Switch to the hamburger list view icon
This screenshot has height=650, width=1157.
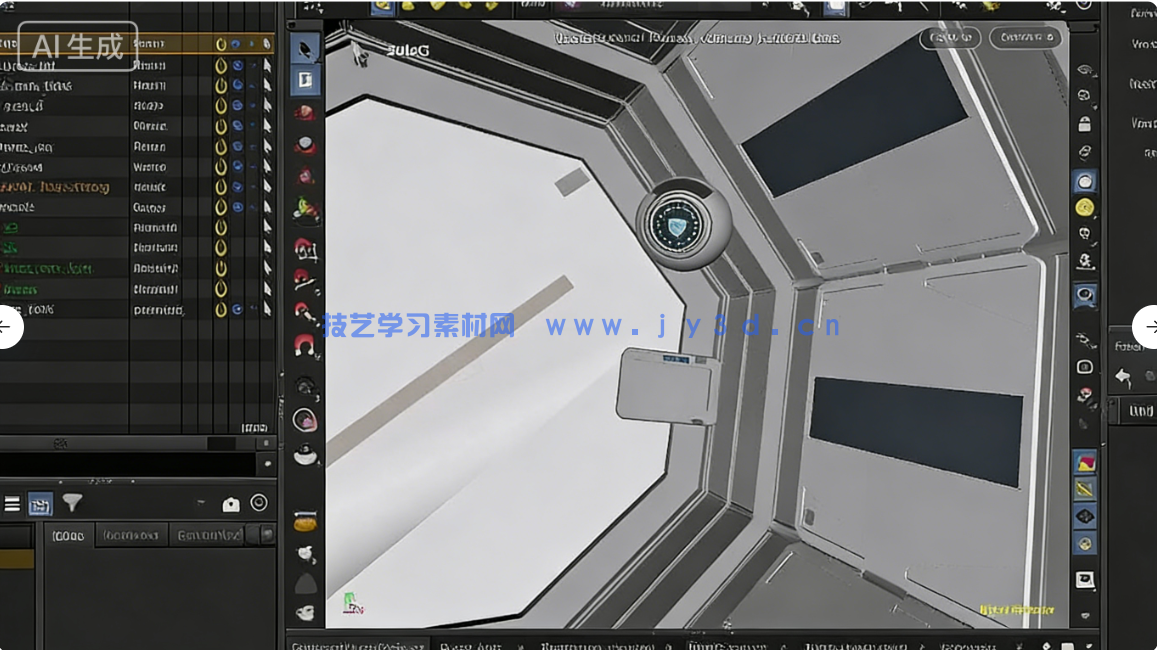click(x=12, y=504)
